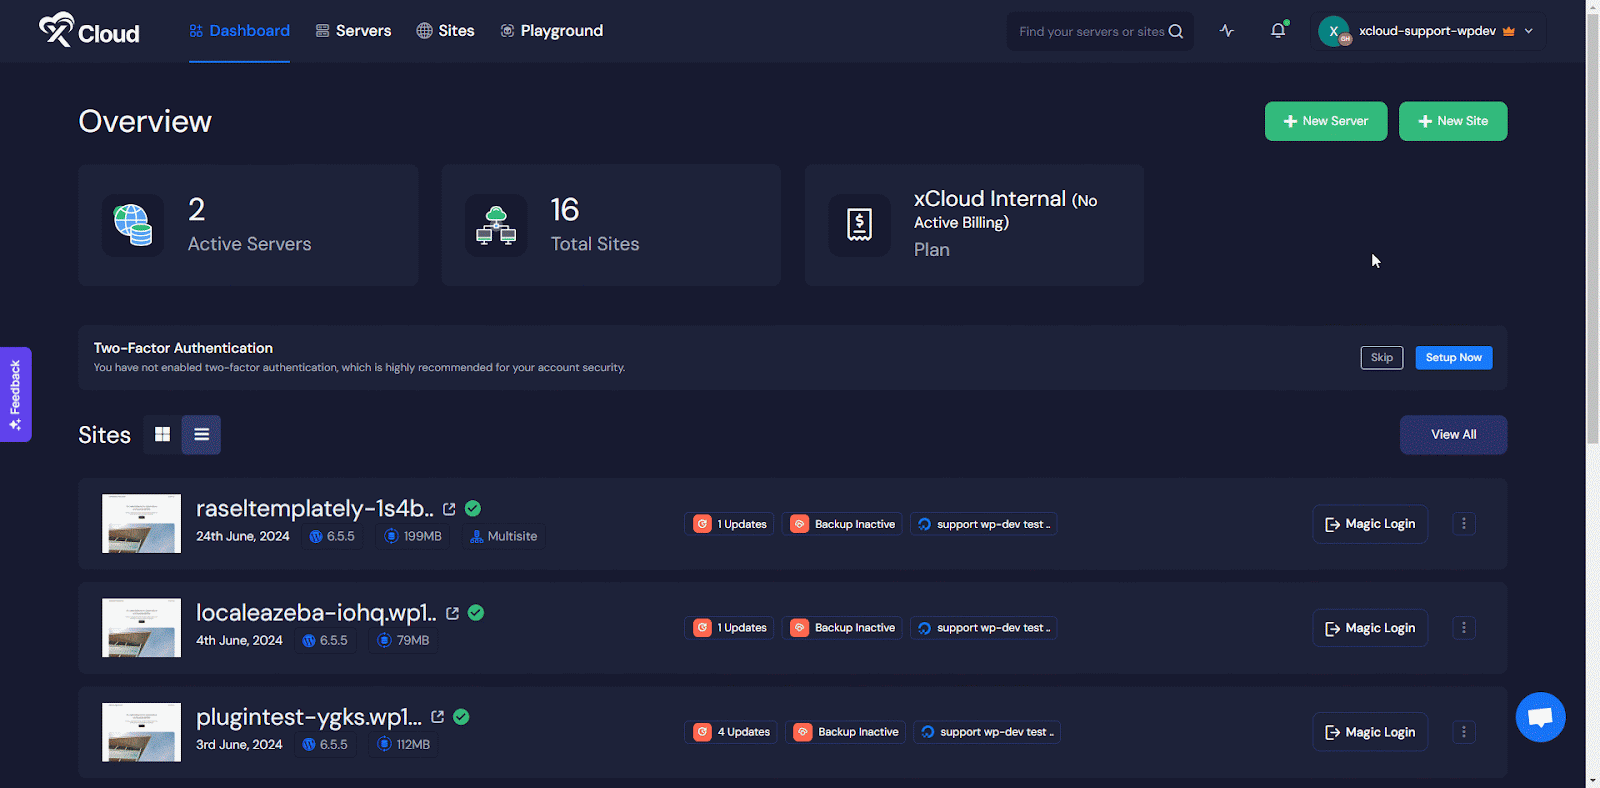
Task: Open the Feedback side tab
Action: (x=15, y=394)
